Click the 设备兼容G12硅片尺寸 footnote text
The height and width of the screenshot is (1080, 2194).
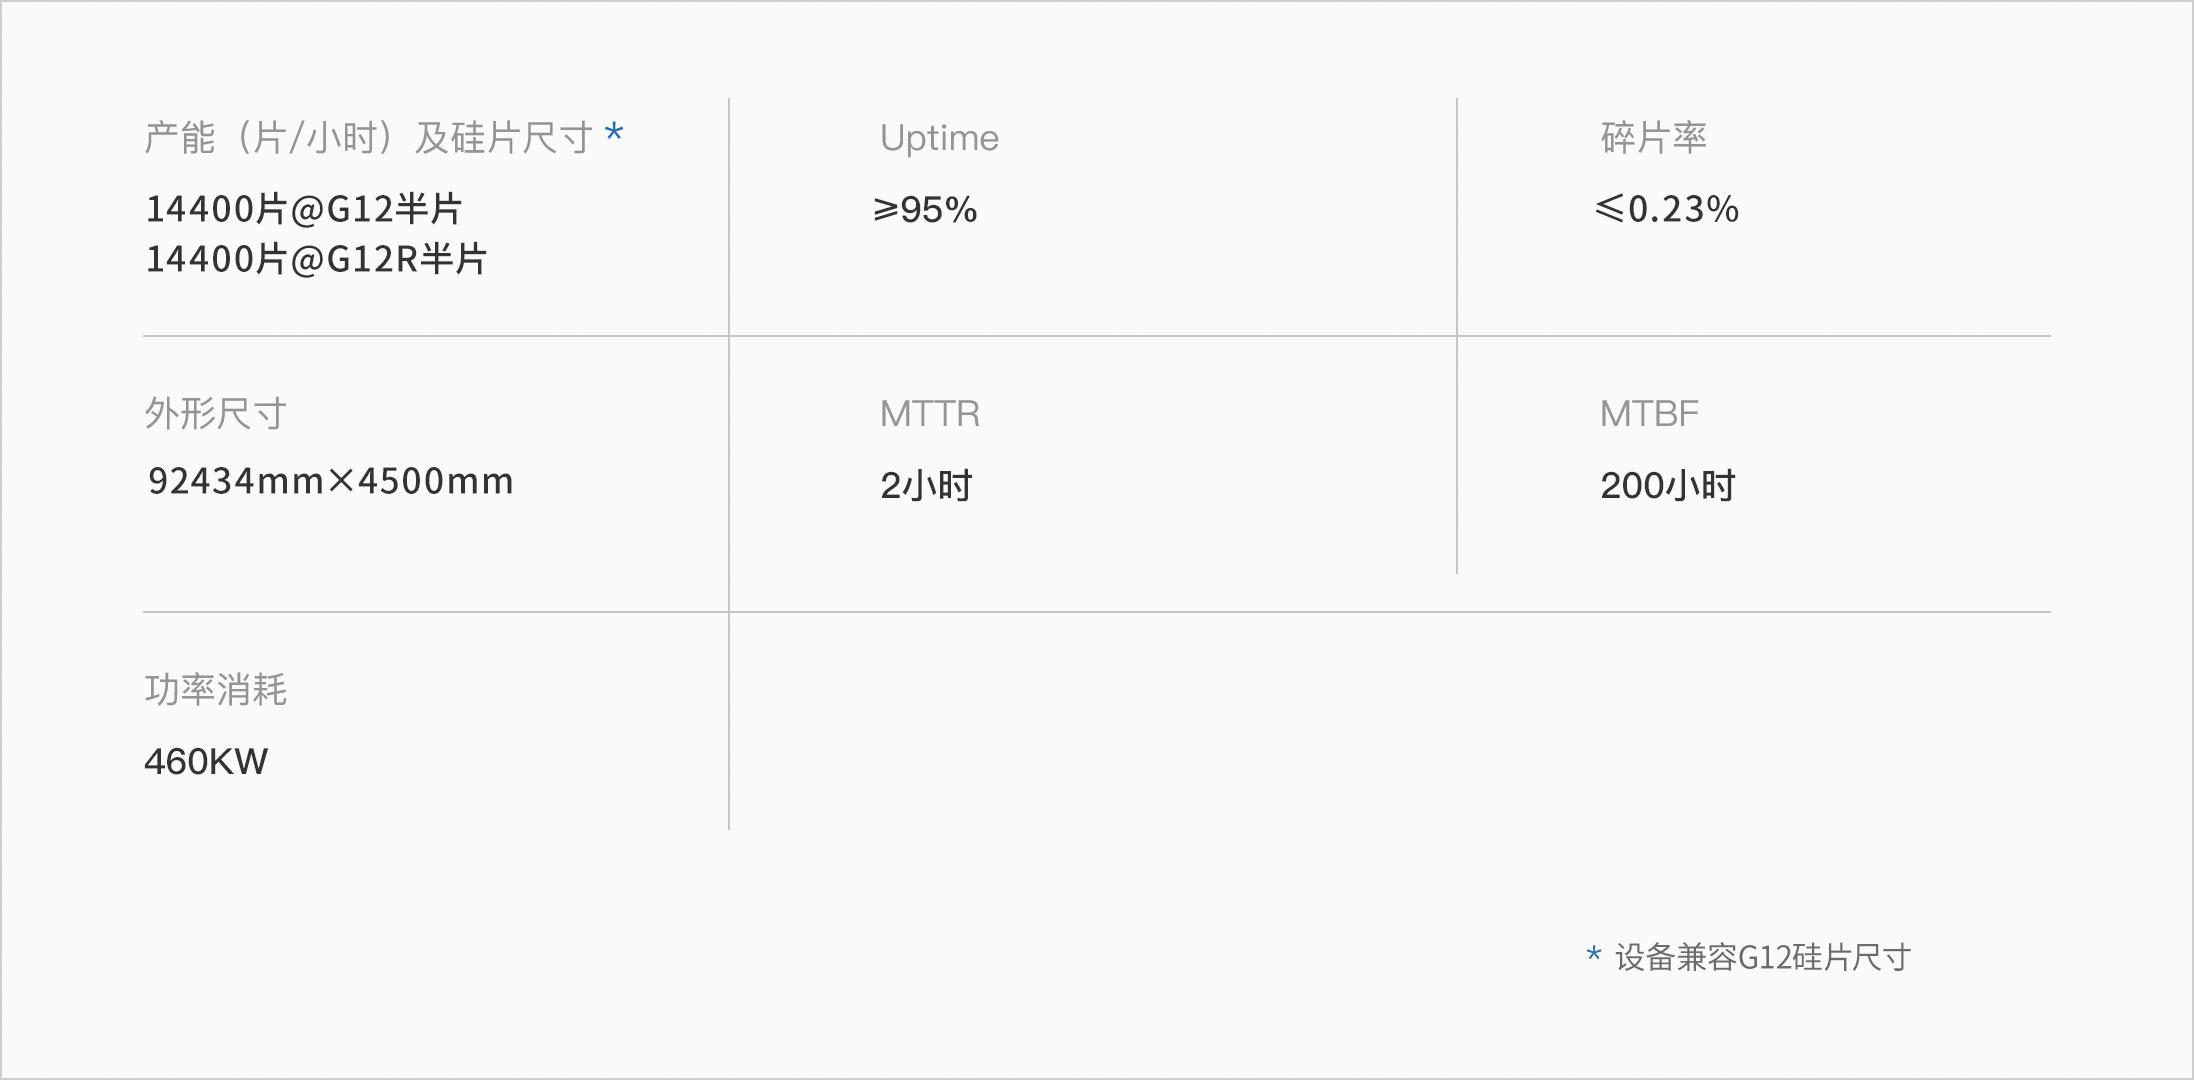click(x=1762, y=958)
